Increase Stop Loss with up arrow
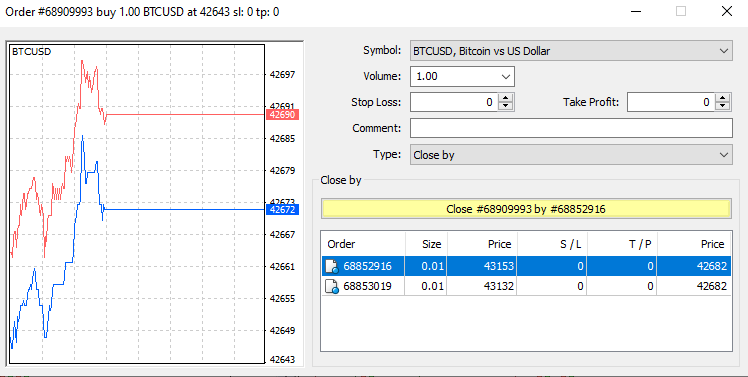748x377 pixels. [506, 98]
